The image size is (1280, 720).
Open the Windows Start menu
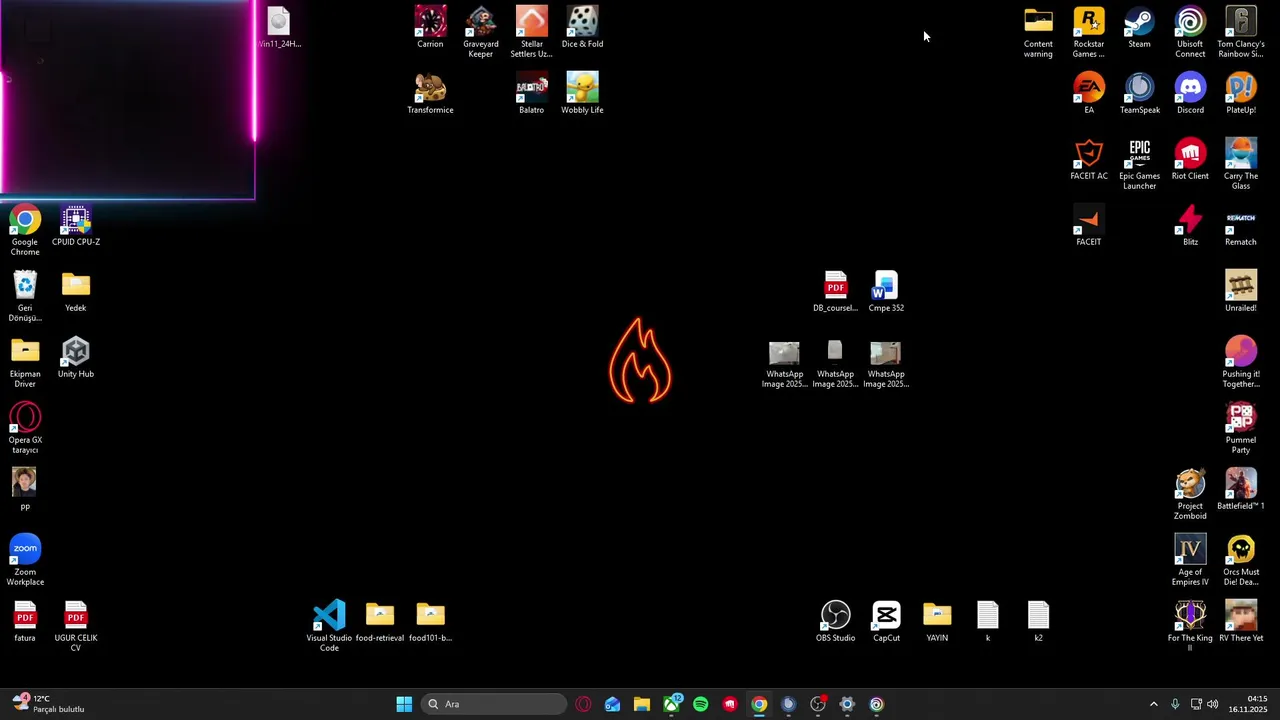(x=404, y=704)
